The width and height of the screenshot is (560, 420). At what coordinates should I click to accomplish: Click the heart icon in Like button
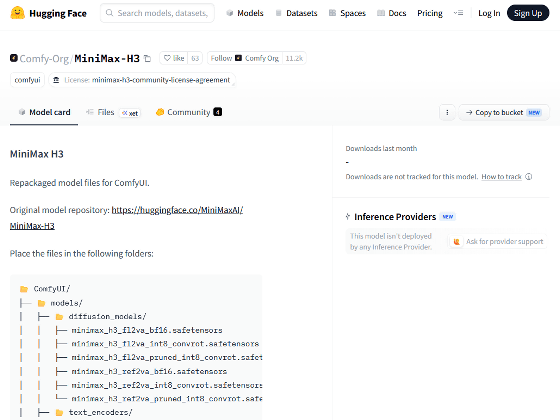tap(167, 58)
